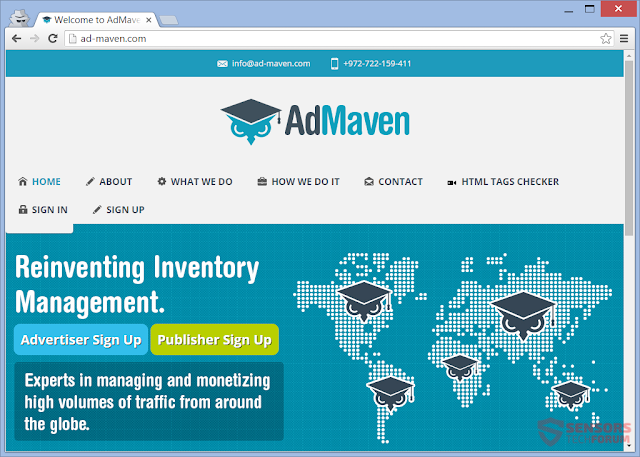Click the owl icon over North America

click(364, 302)
